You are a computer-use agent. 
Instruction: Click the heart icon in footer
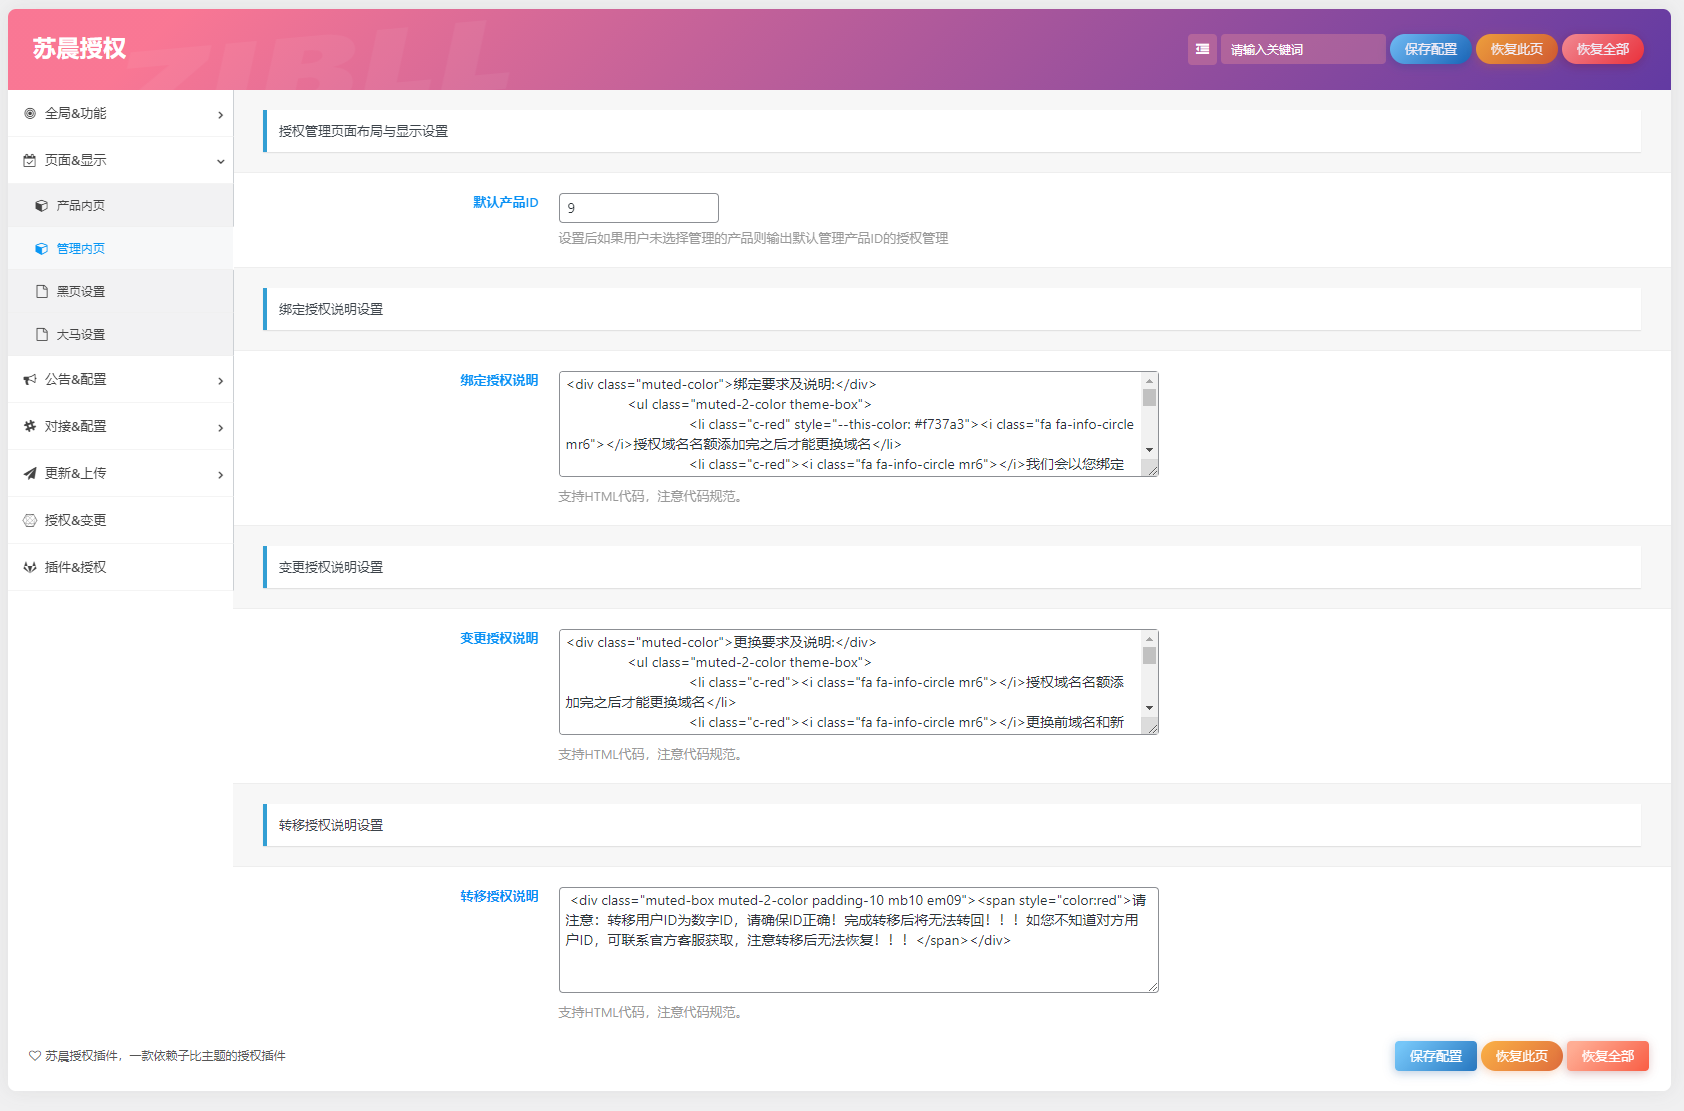click(35, 1055)
